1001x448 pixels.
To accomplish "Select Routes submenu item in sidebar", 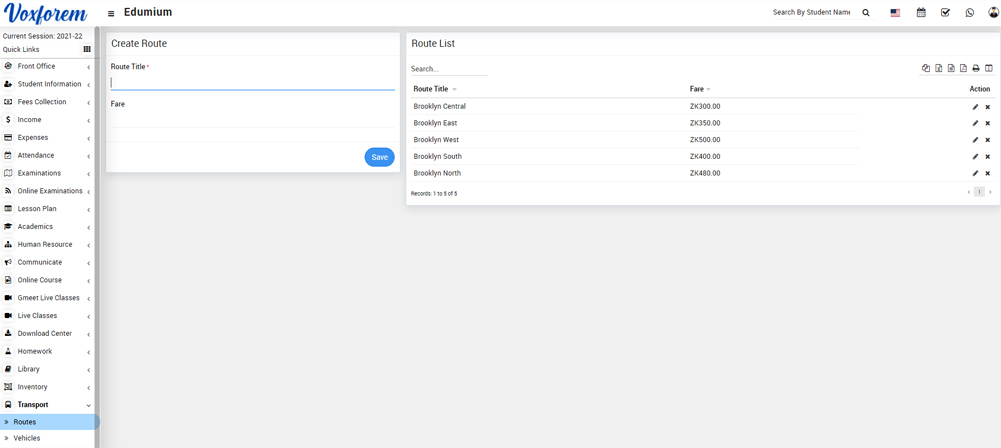I will tap(25, 422).
